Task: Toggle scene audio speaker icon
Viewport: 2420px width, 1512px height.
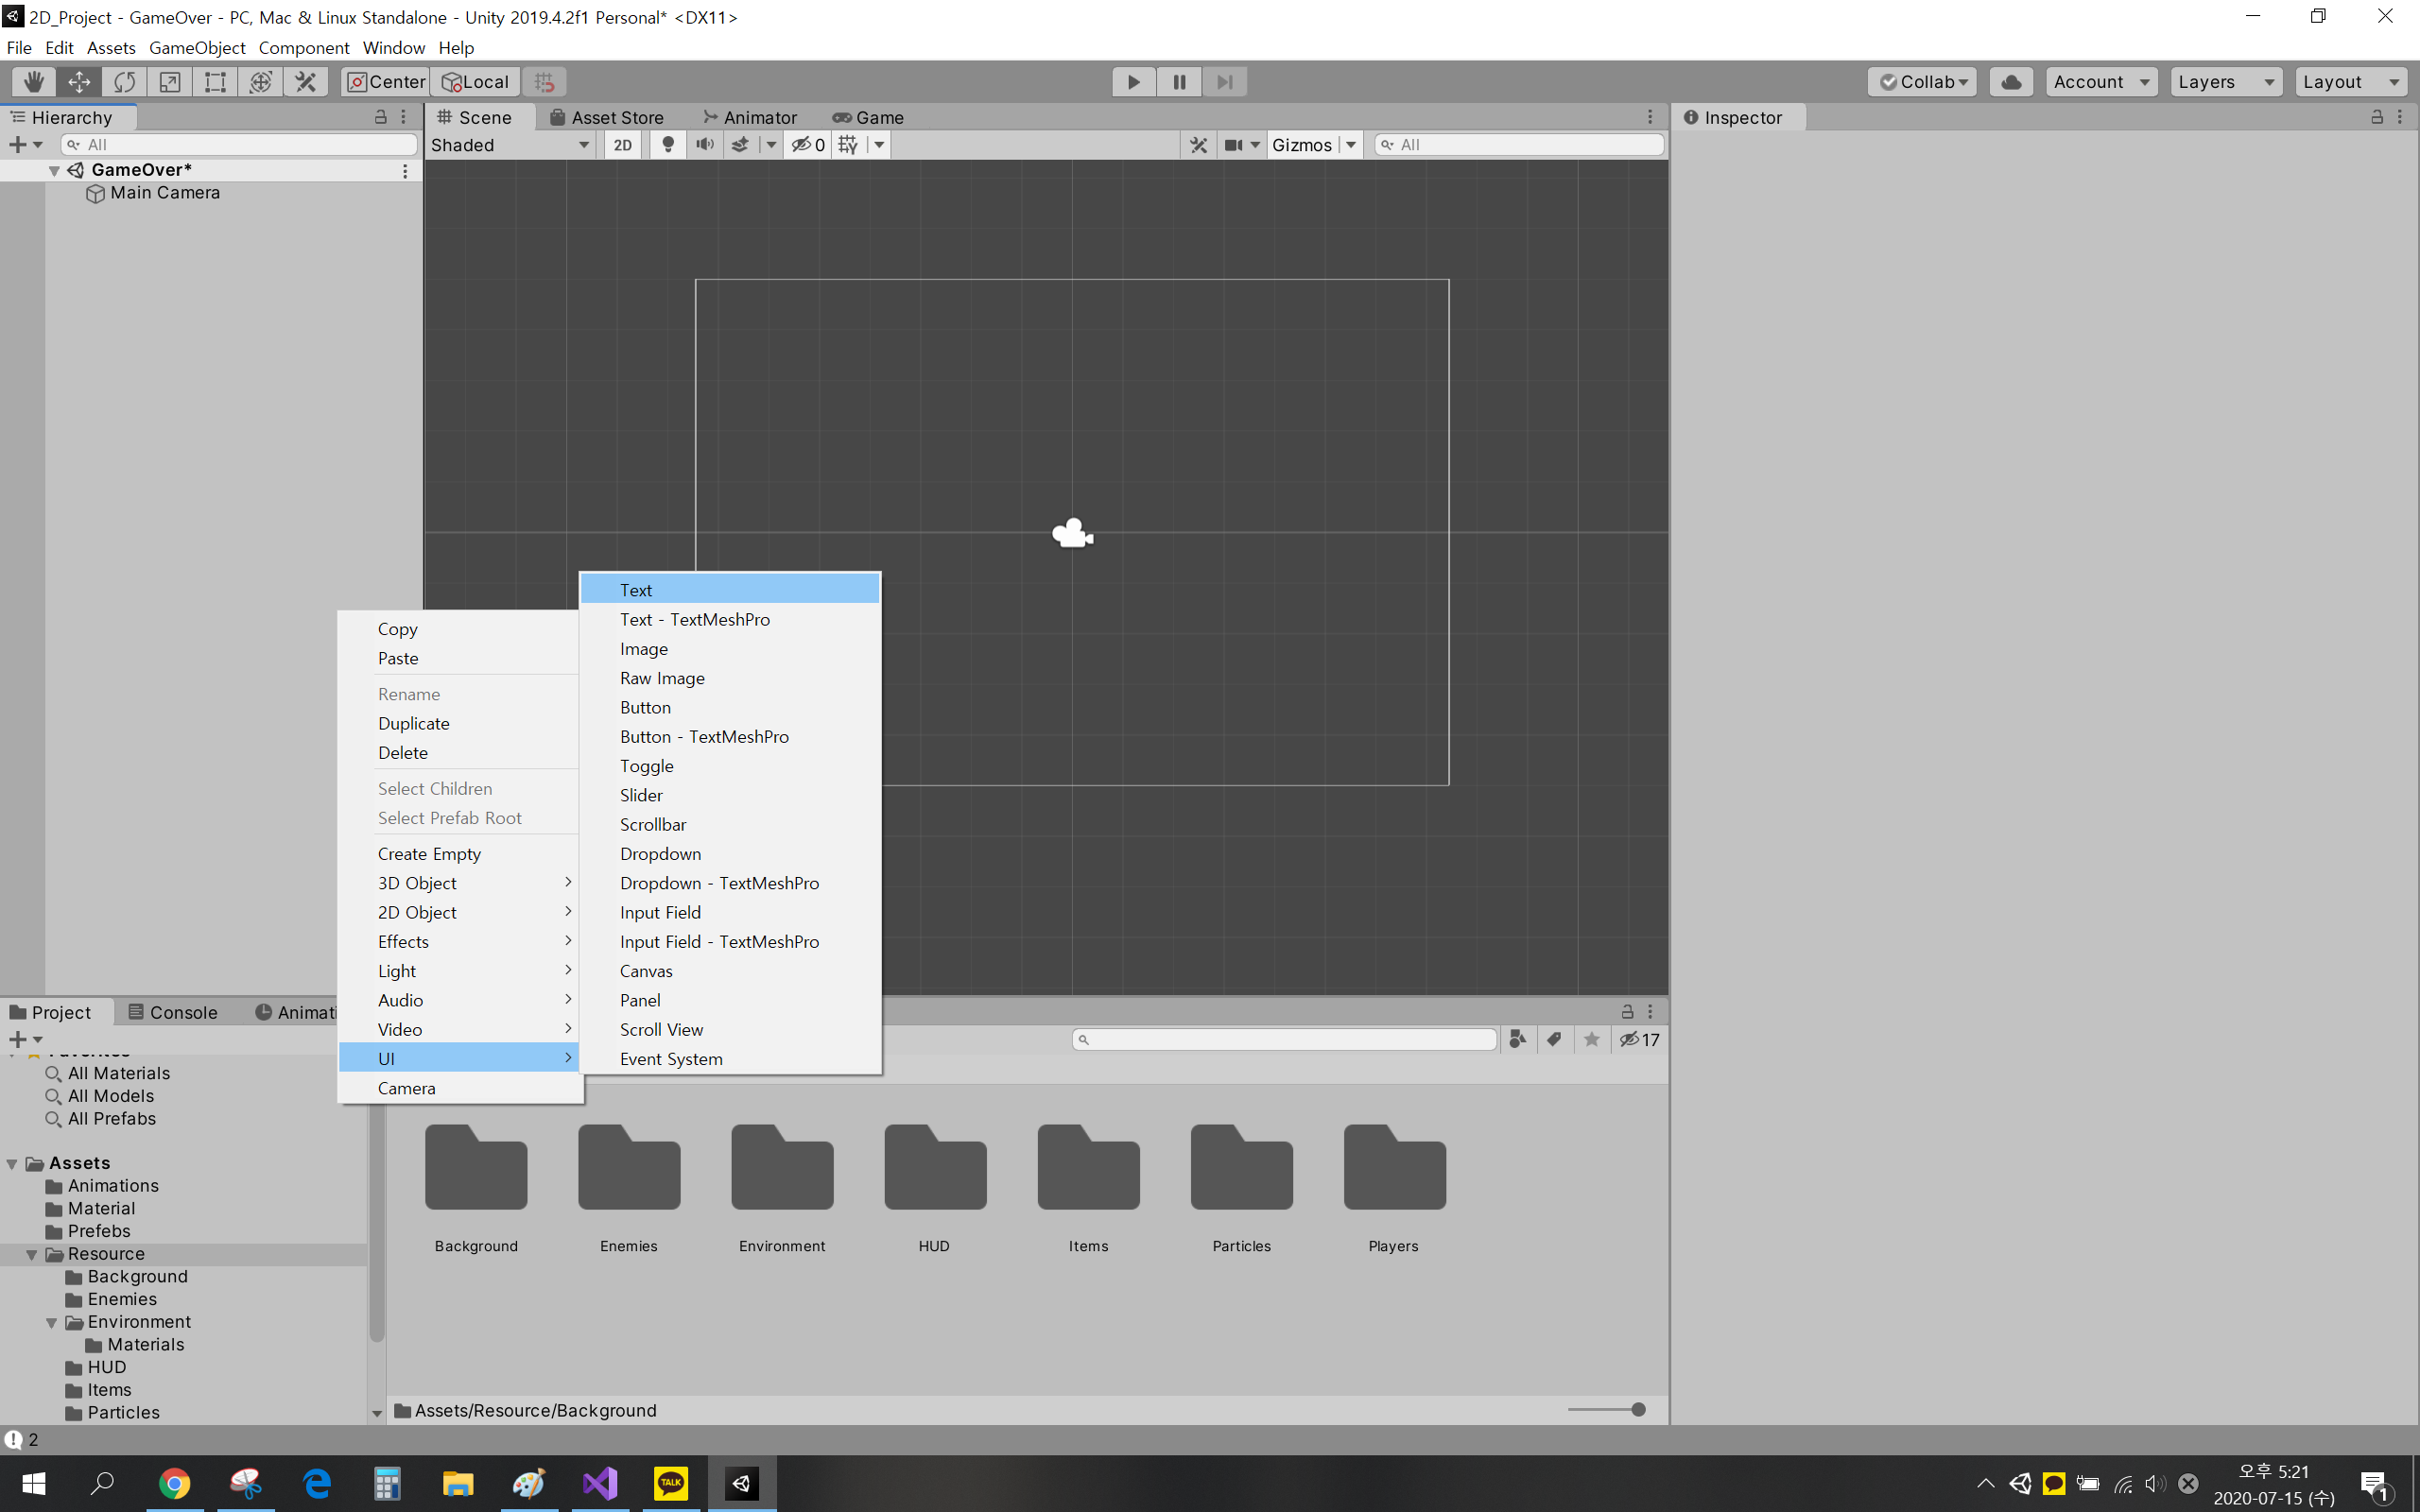Action: [705, 145]
